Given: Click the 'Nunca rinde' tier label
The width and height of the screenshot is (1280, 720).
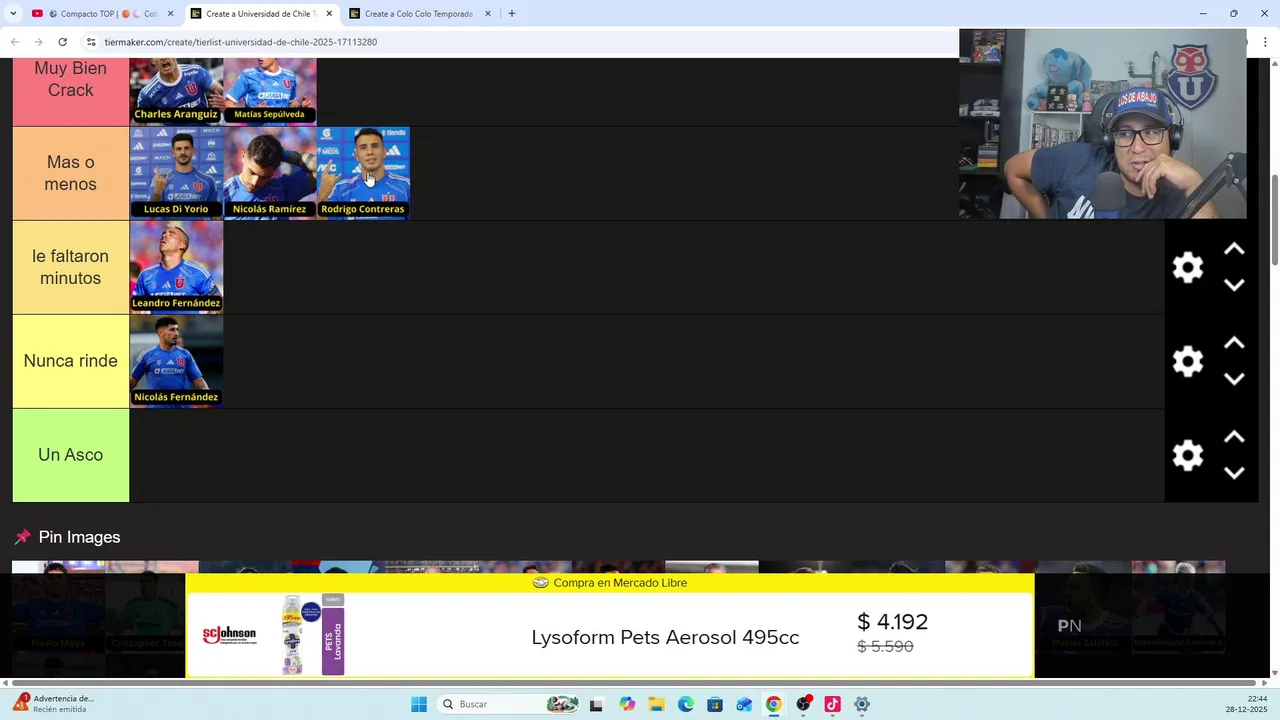Looking at the screenshot, I should tap(70, 361).
